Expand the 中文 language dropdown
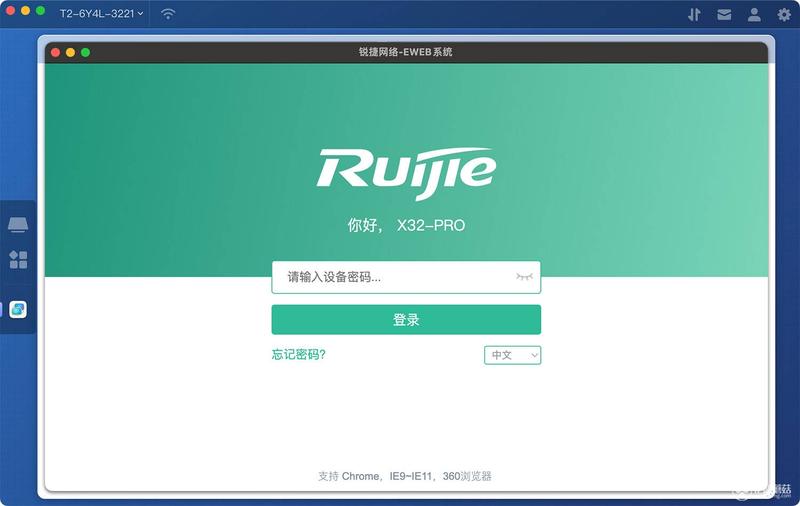Screen dimensions: 800x506 click(x=512, y=355)
